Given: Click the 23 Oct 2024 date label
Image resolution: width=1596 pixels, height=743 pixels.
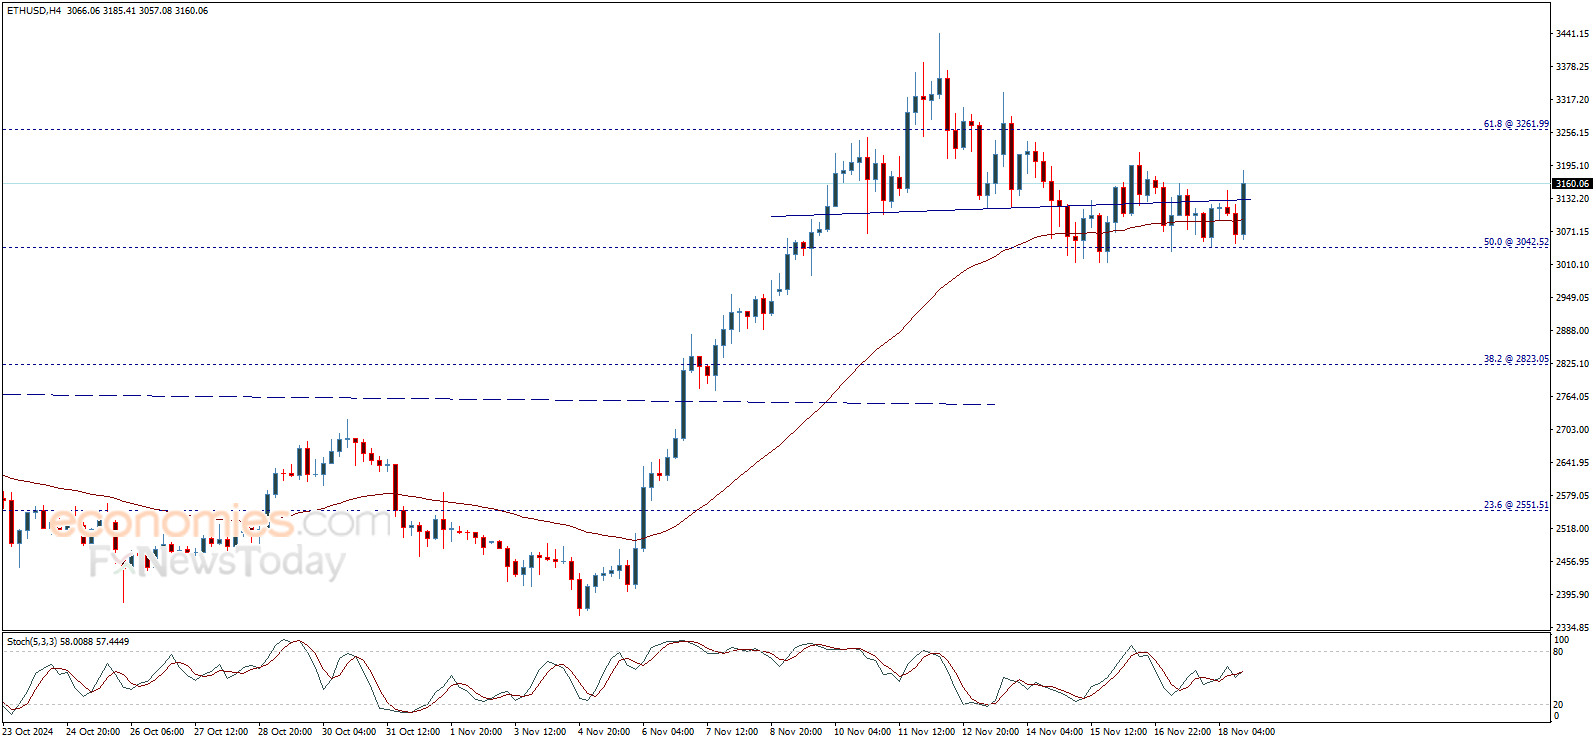Looking at the screenshot, I should click(28, 732).
